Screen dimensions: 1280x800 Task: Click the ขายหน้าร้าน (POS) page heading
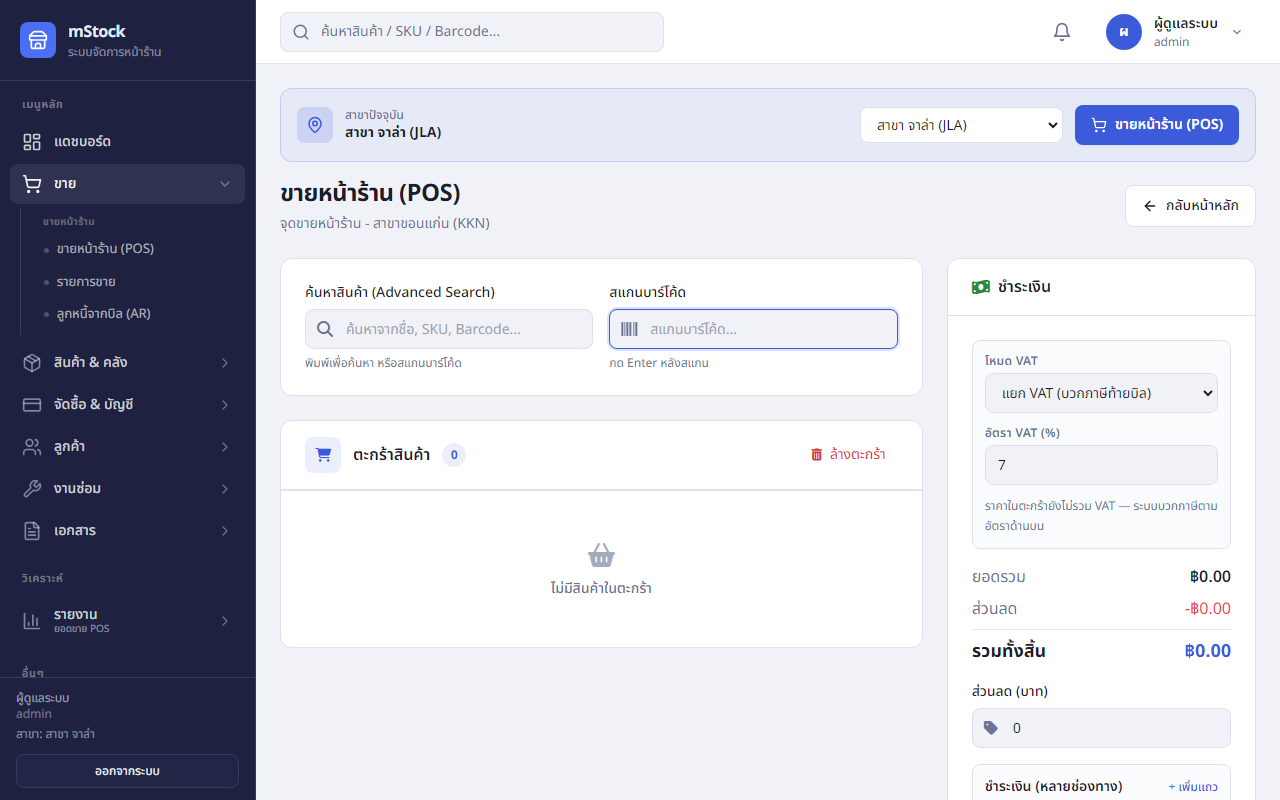click(x=370, y=193)
